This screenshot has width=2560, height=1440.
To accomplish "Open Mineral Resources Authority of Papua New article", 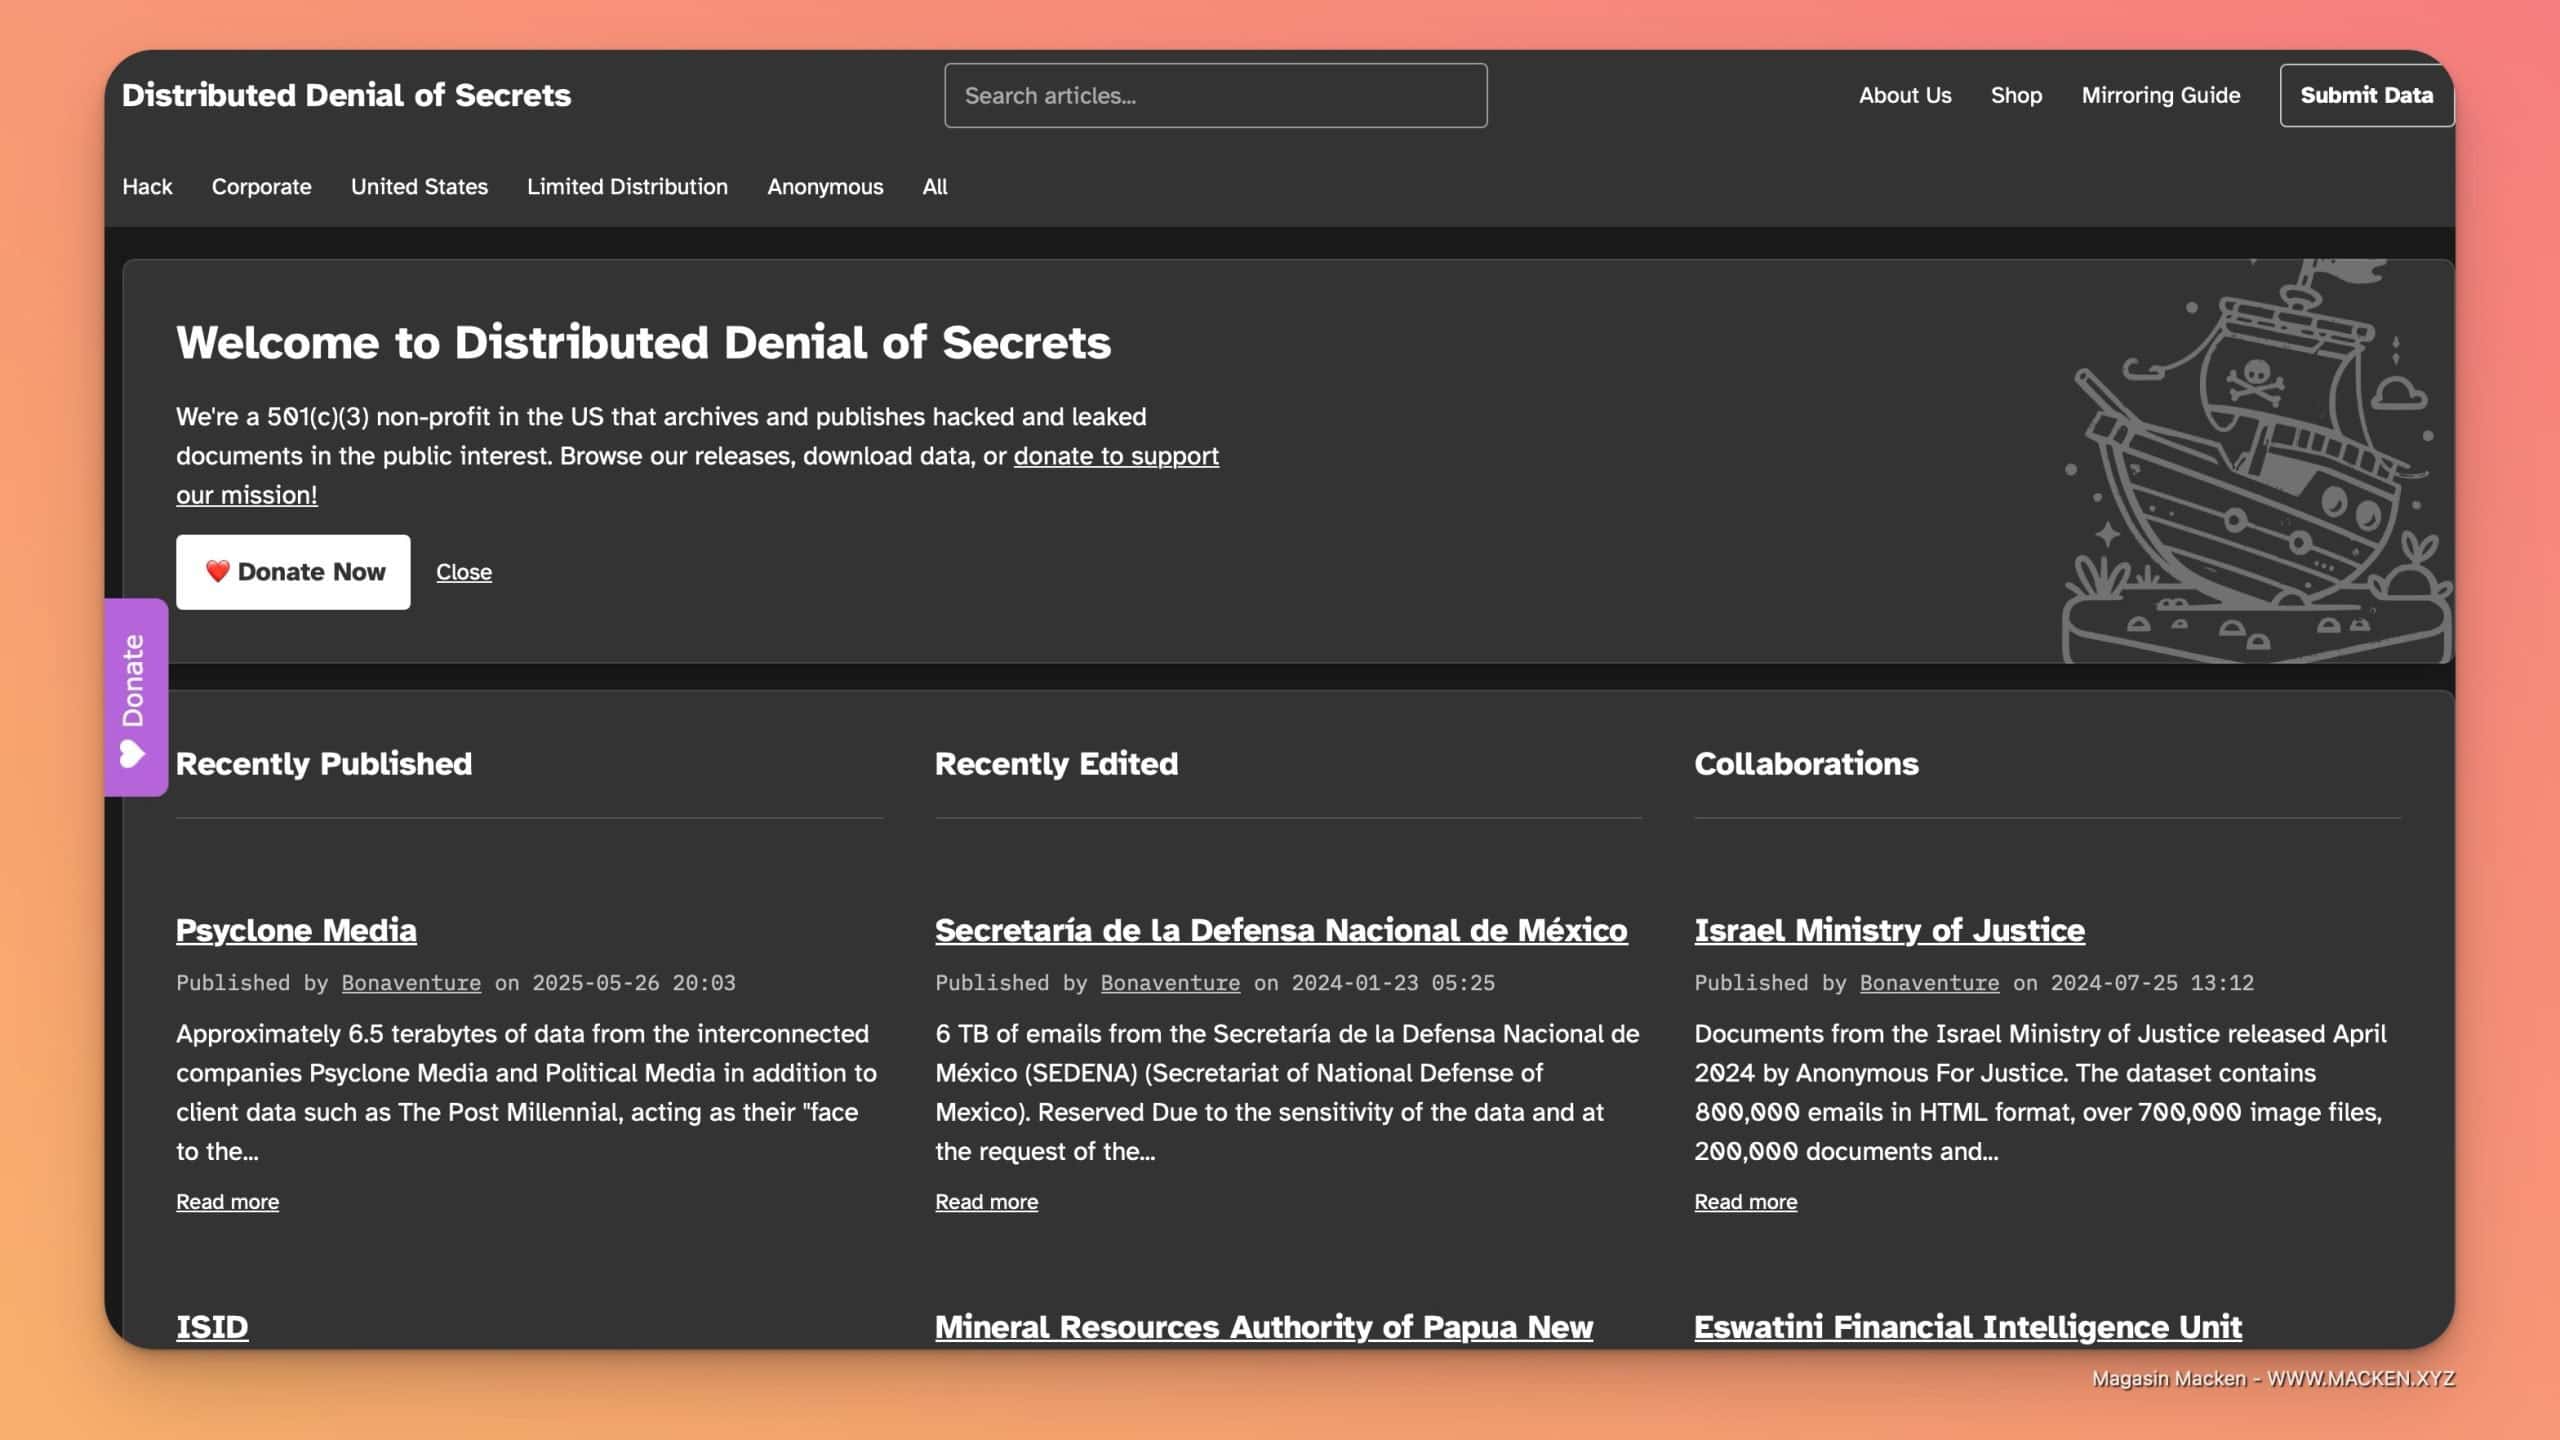I will pyautogui.click(x=1264, y=1327).
